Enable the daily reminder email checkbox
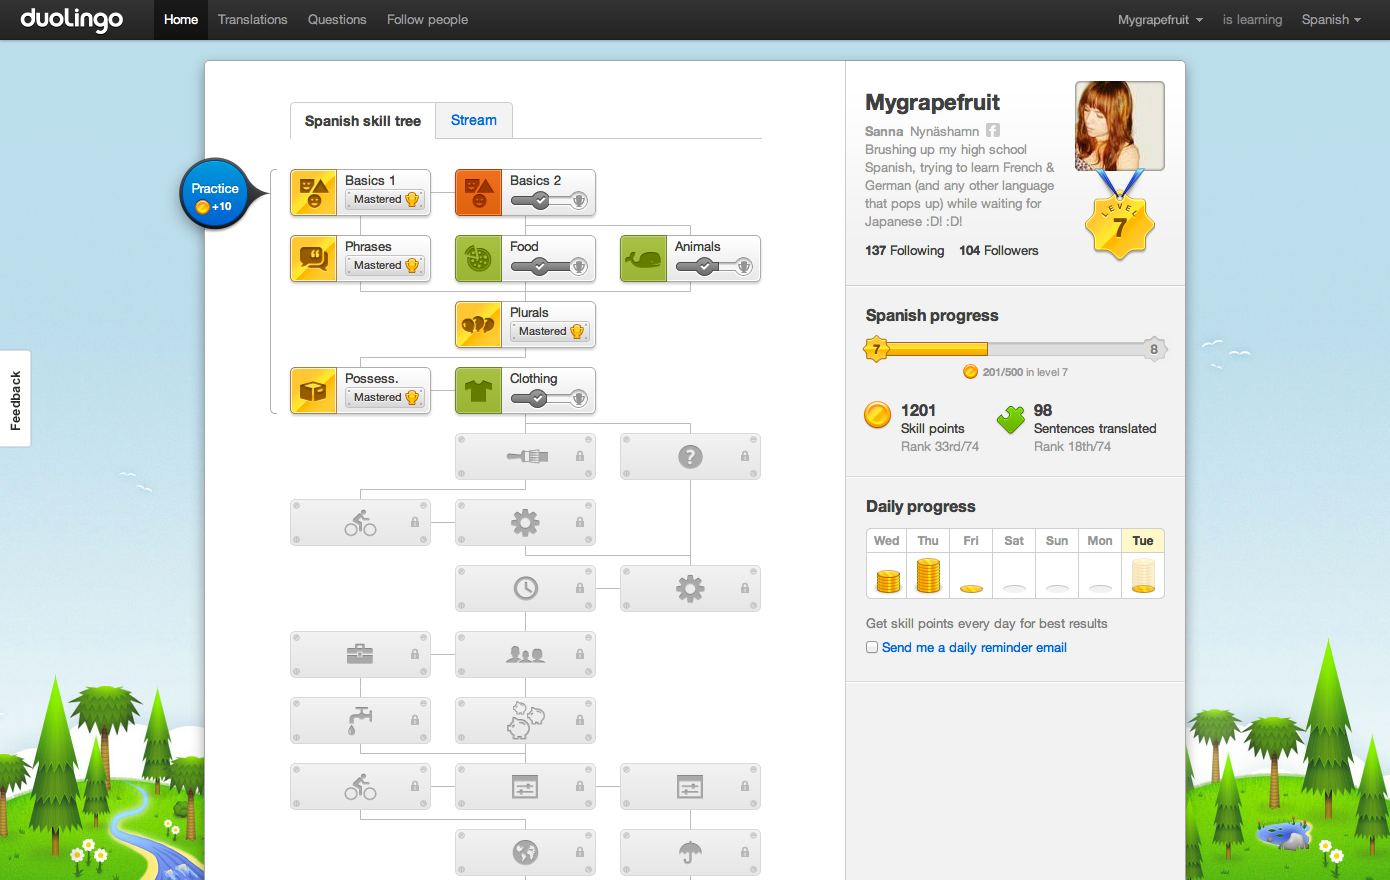1390x880 pixels. coord(872,647)
